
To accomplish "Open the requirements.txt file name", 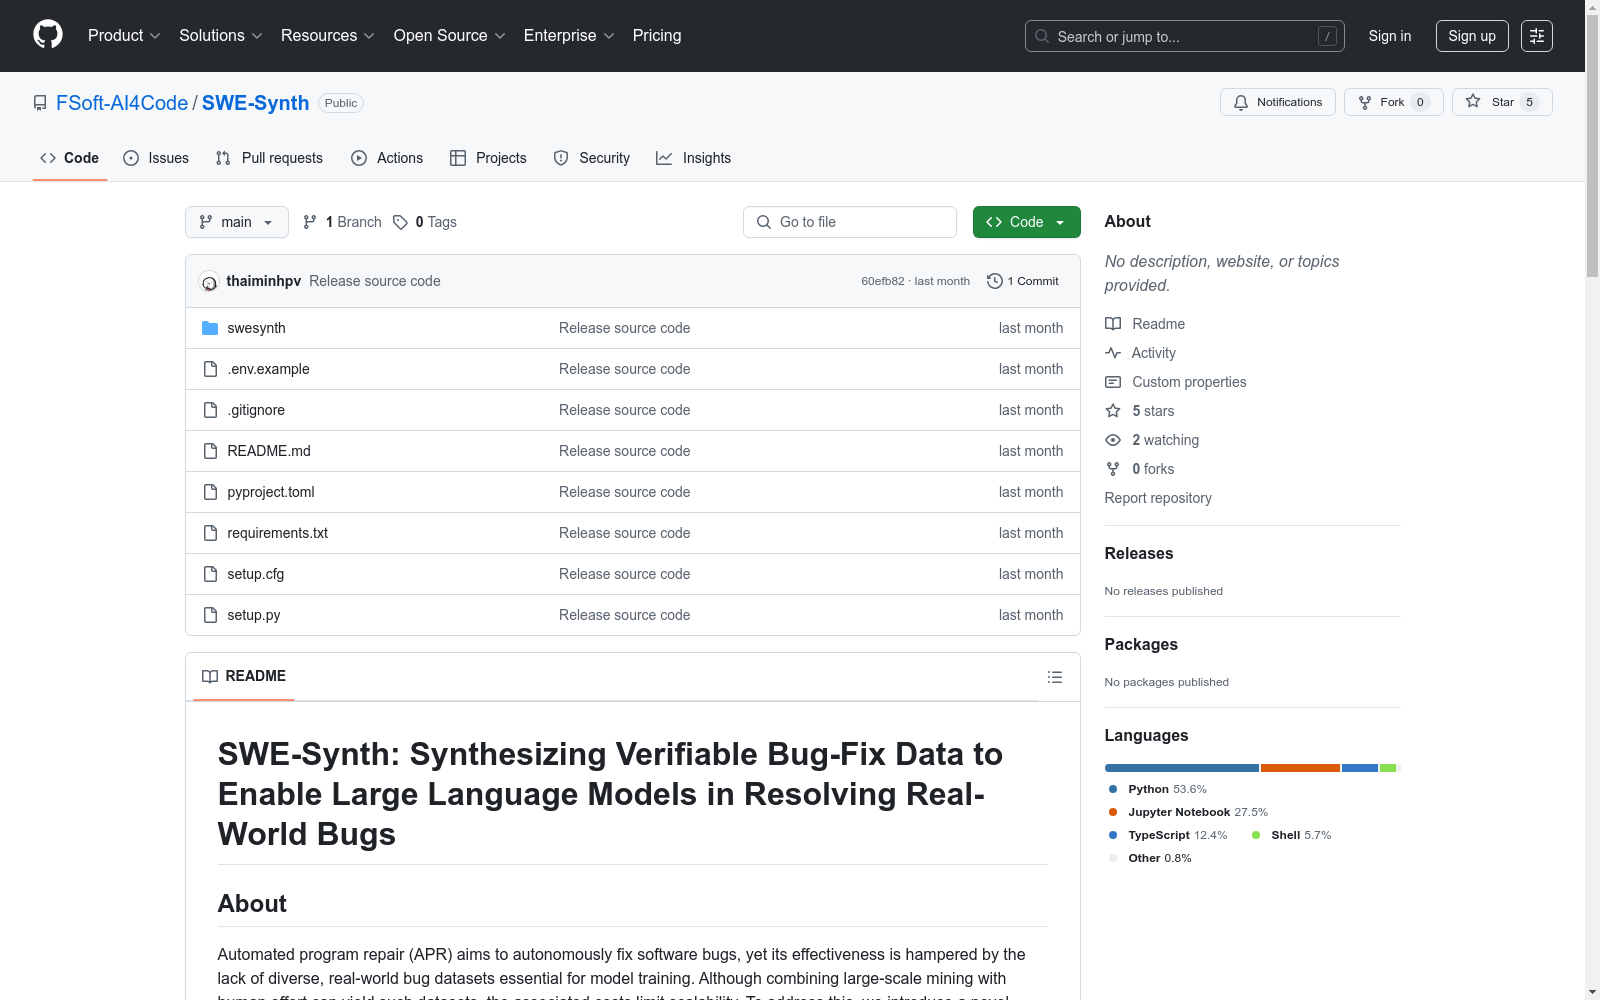I will (x=278, y=533).
